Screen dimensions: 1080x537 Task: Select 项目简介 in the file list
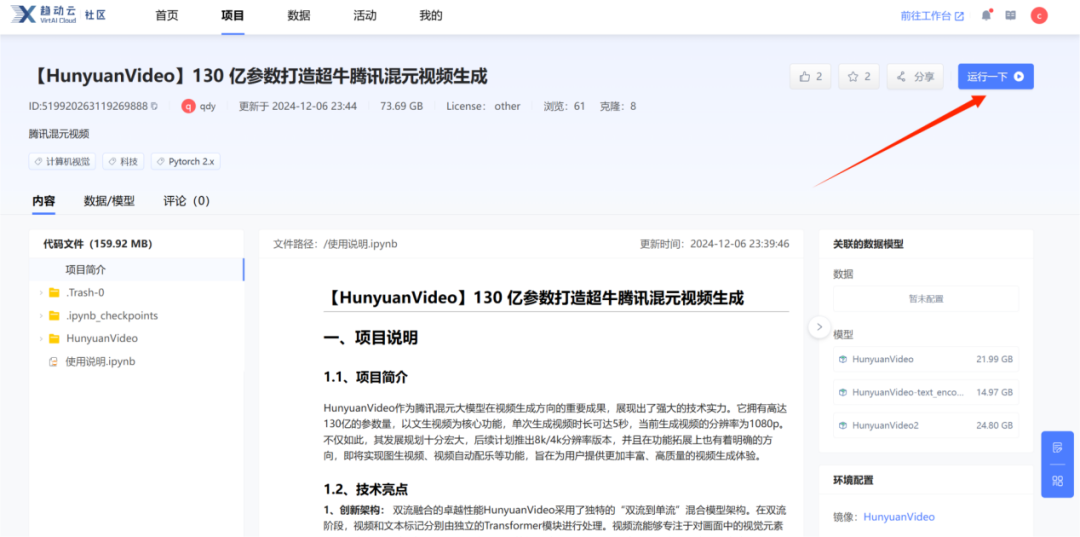[137, 270]
